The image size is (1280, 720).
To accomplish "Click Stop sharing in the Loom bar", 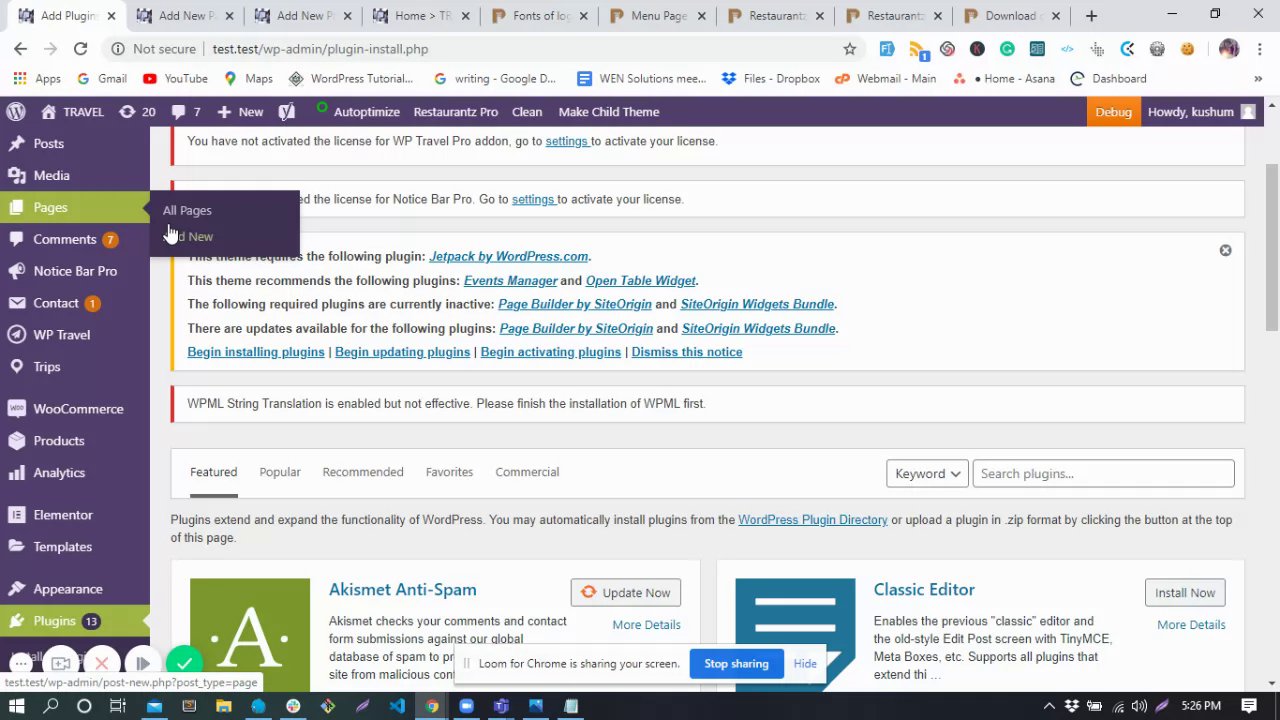I will point(736,664).
